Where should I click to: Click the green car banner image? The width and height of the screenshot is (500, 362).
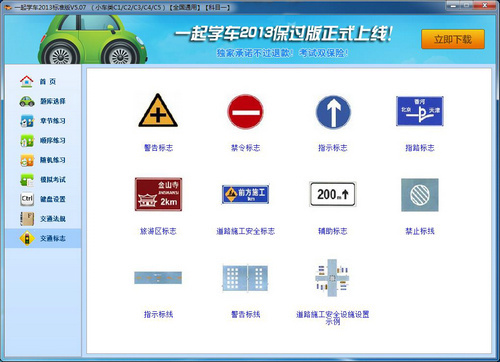click(x=93, y=39)
